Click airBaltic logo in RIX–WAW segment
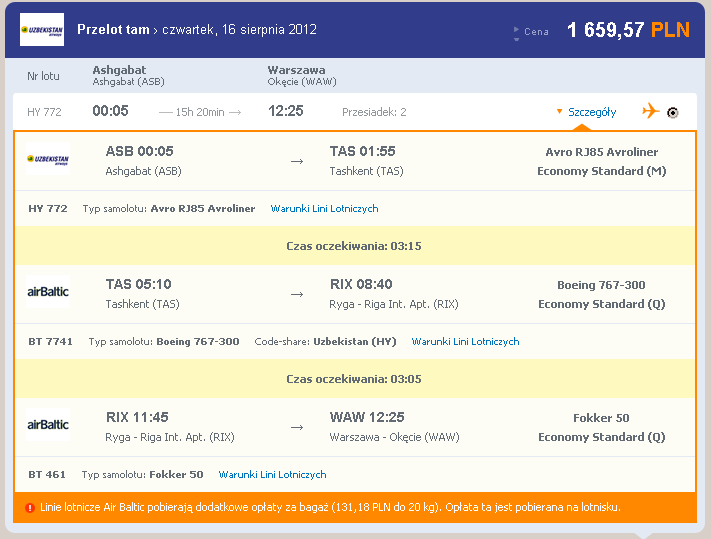 click(x=48, y=425)
